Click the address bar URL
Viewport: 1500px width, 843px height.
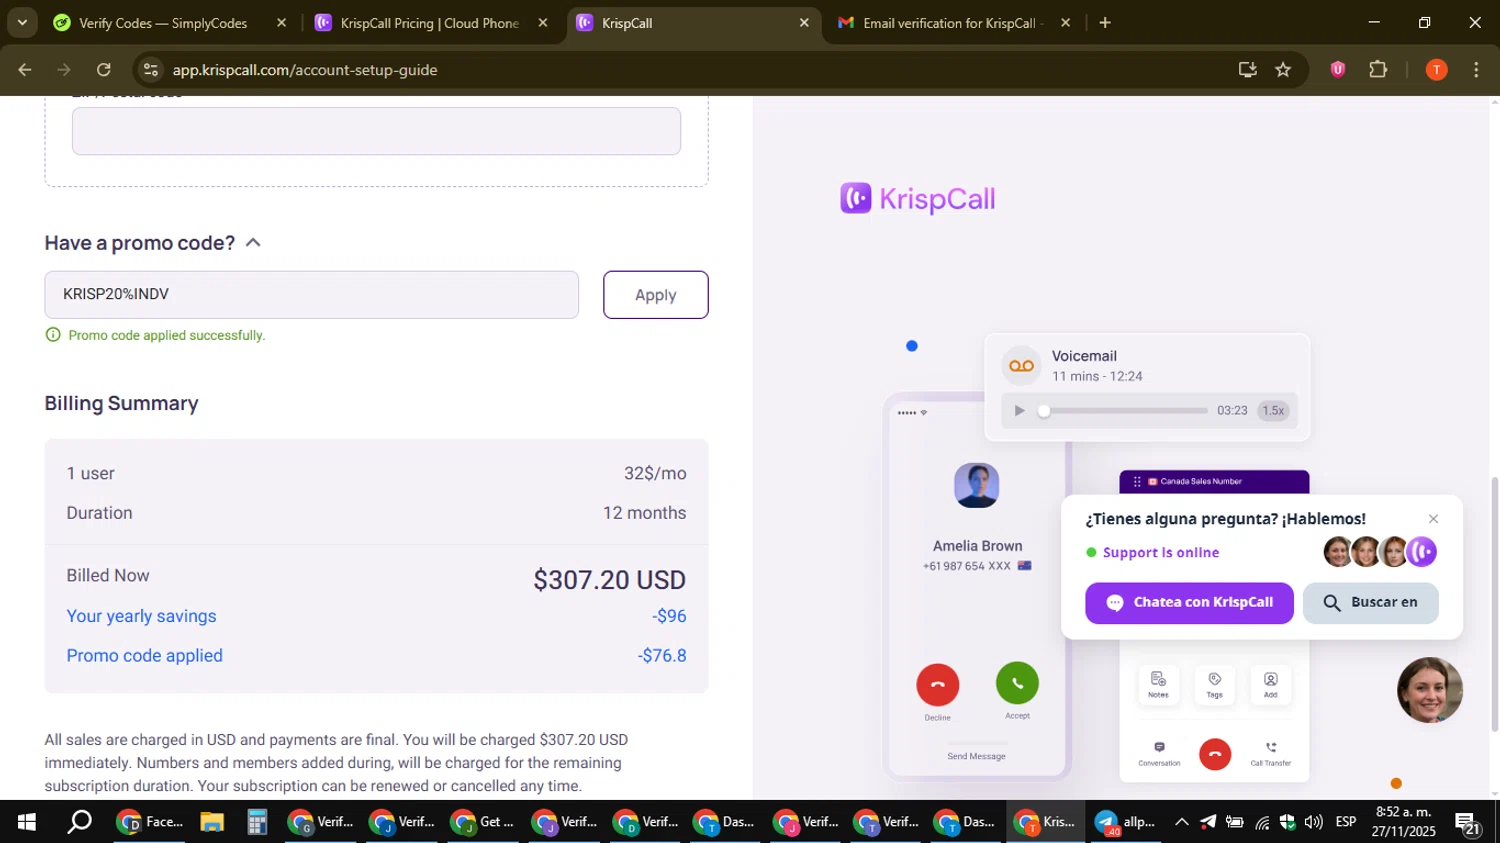coord(305,70)
